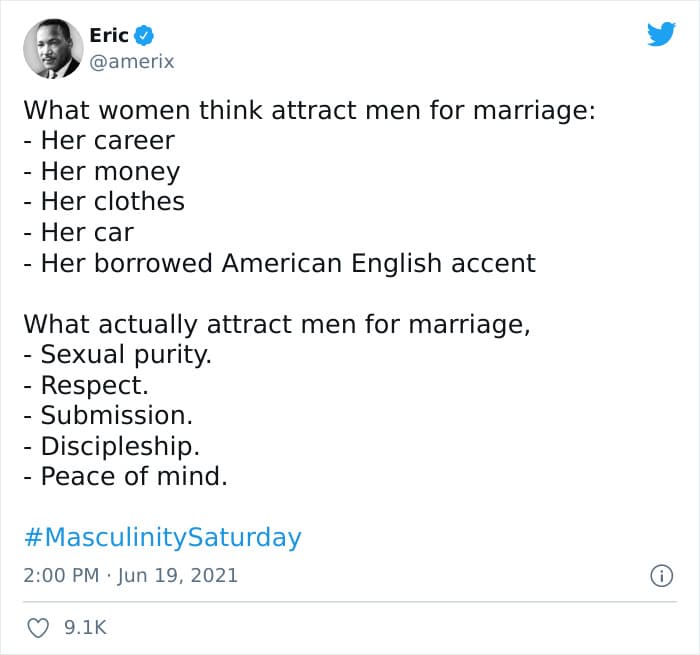Open the Eric display name
The height and width of the screenshot is (655, 700).
109,36
